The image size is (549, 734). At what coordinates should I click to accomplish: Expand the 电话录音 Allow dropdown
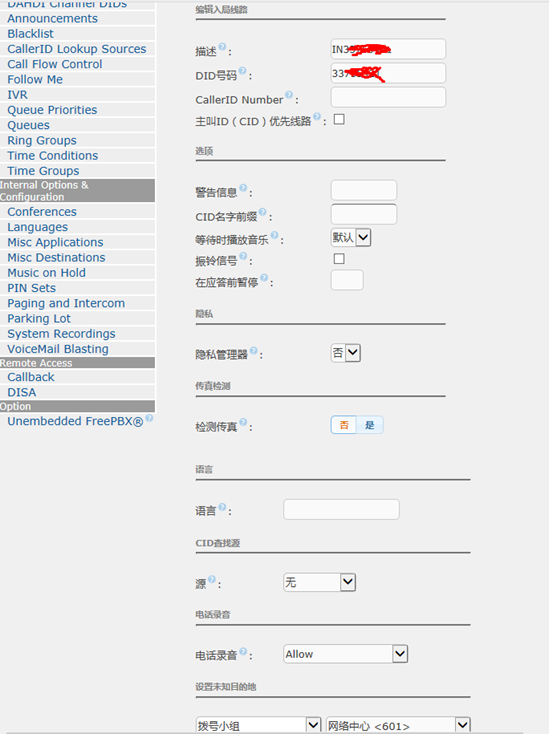click(x=345, y=654)
